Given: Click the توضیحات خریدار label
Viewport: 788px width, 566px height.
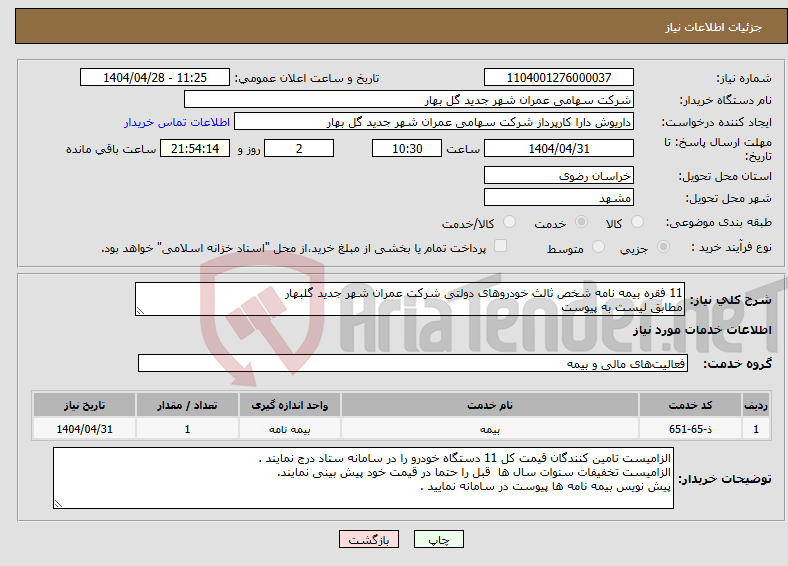Looking at the screenshot, I should pos(725,479).
